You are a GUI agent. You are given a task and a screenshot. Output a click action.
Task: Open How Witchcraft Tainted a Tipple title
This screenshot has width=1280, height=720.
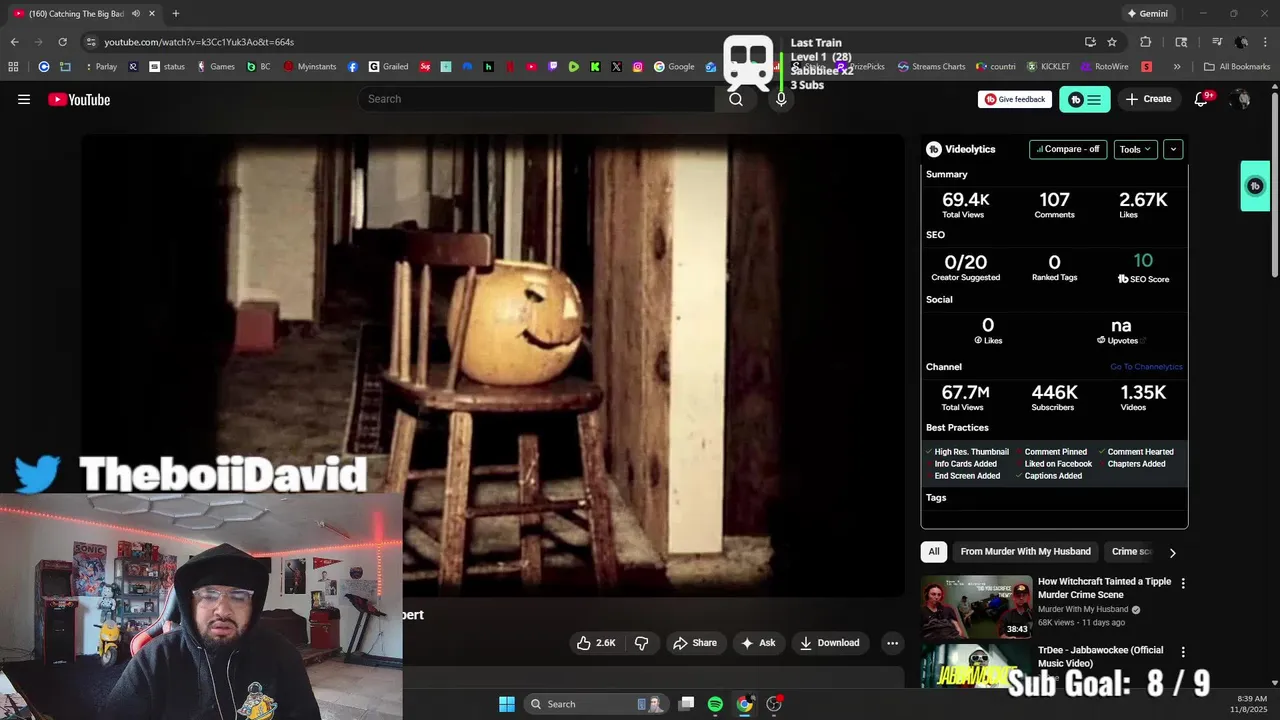pyautogui.click(x=1104, y=588)
